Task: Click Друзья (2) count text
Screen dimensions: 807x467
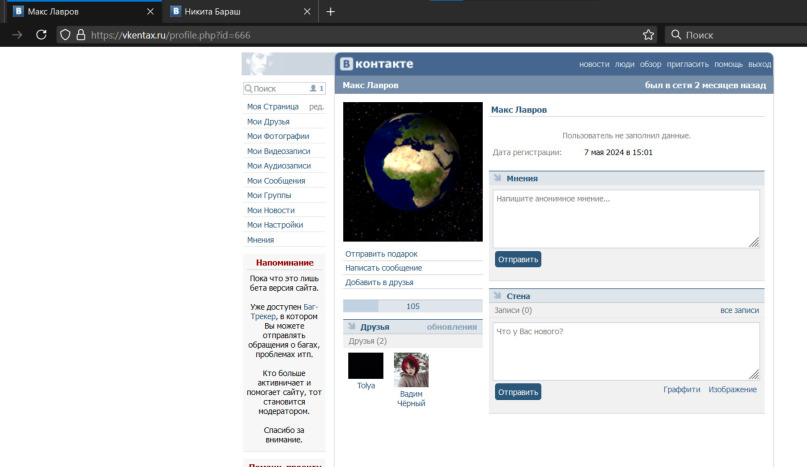Action: click(367, 341)
